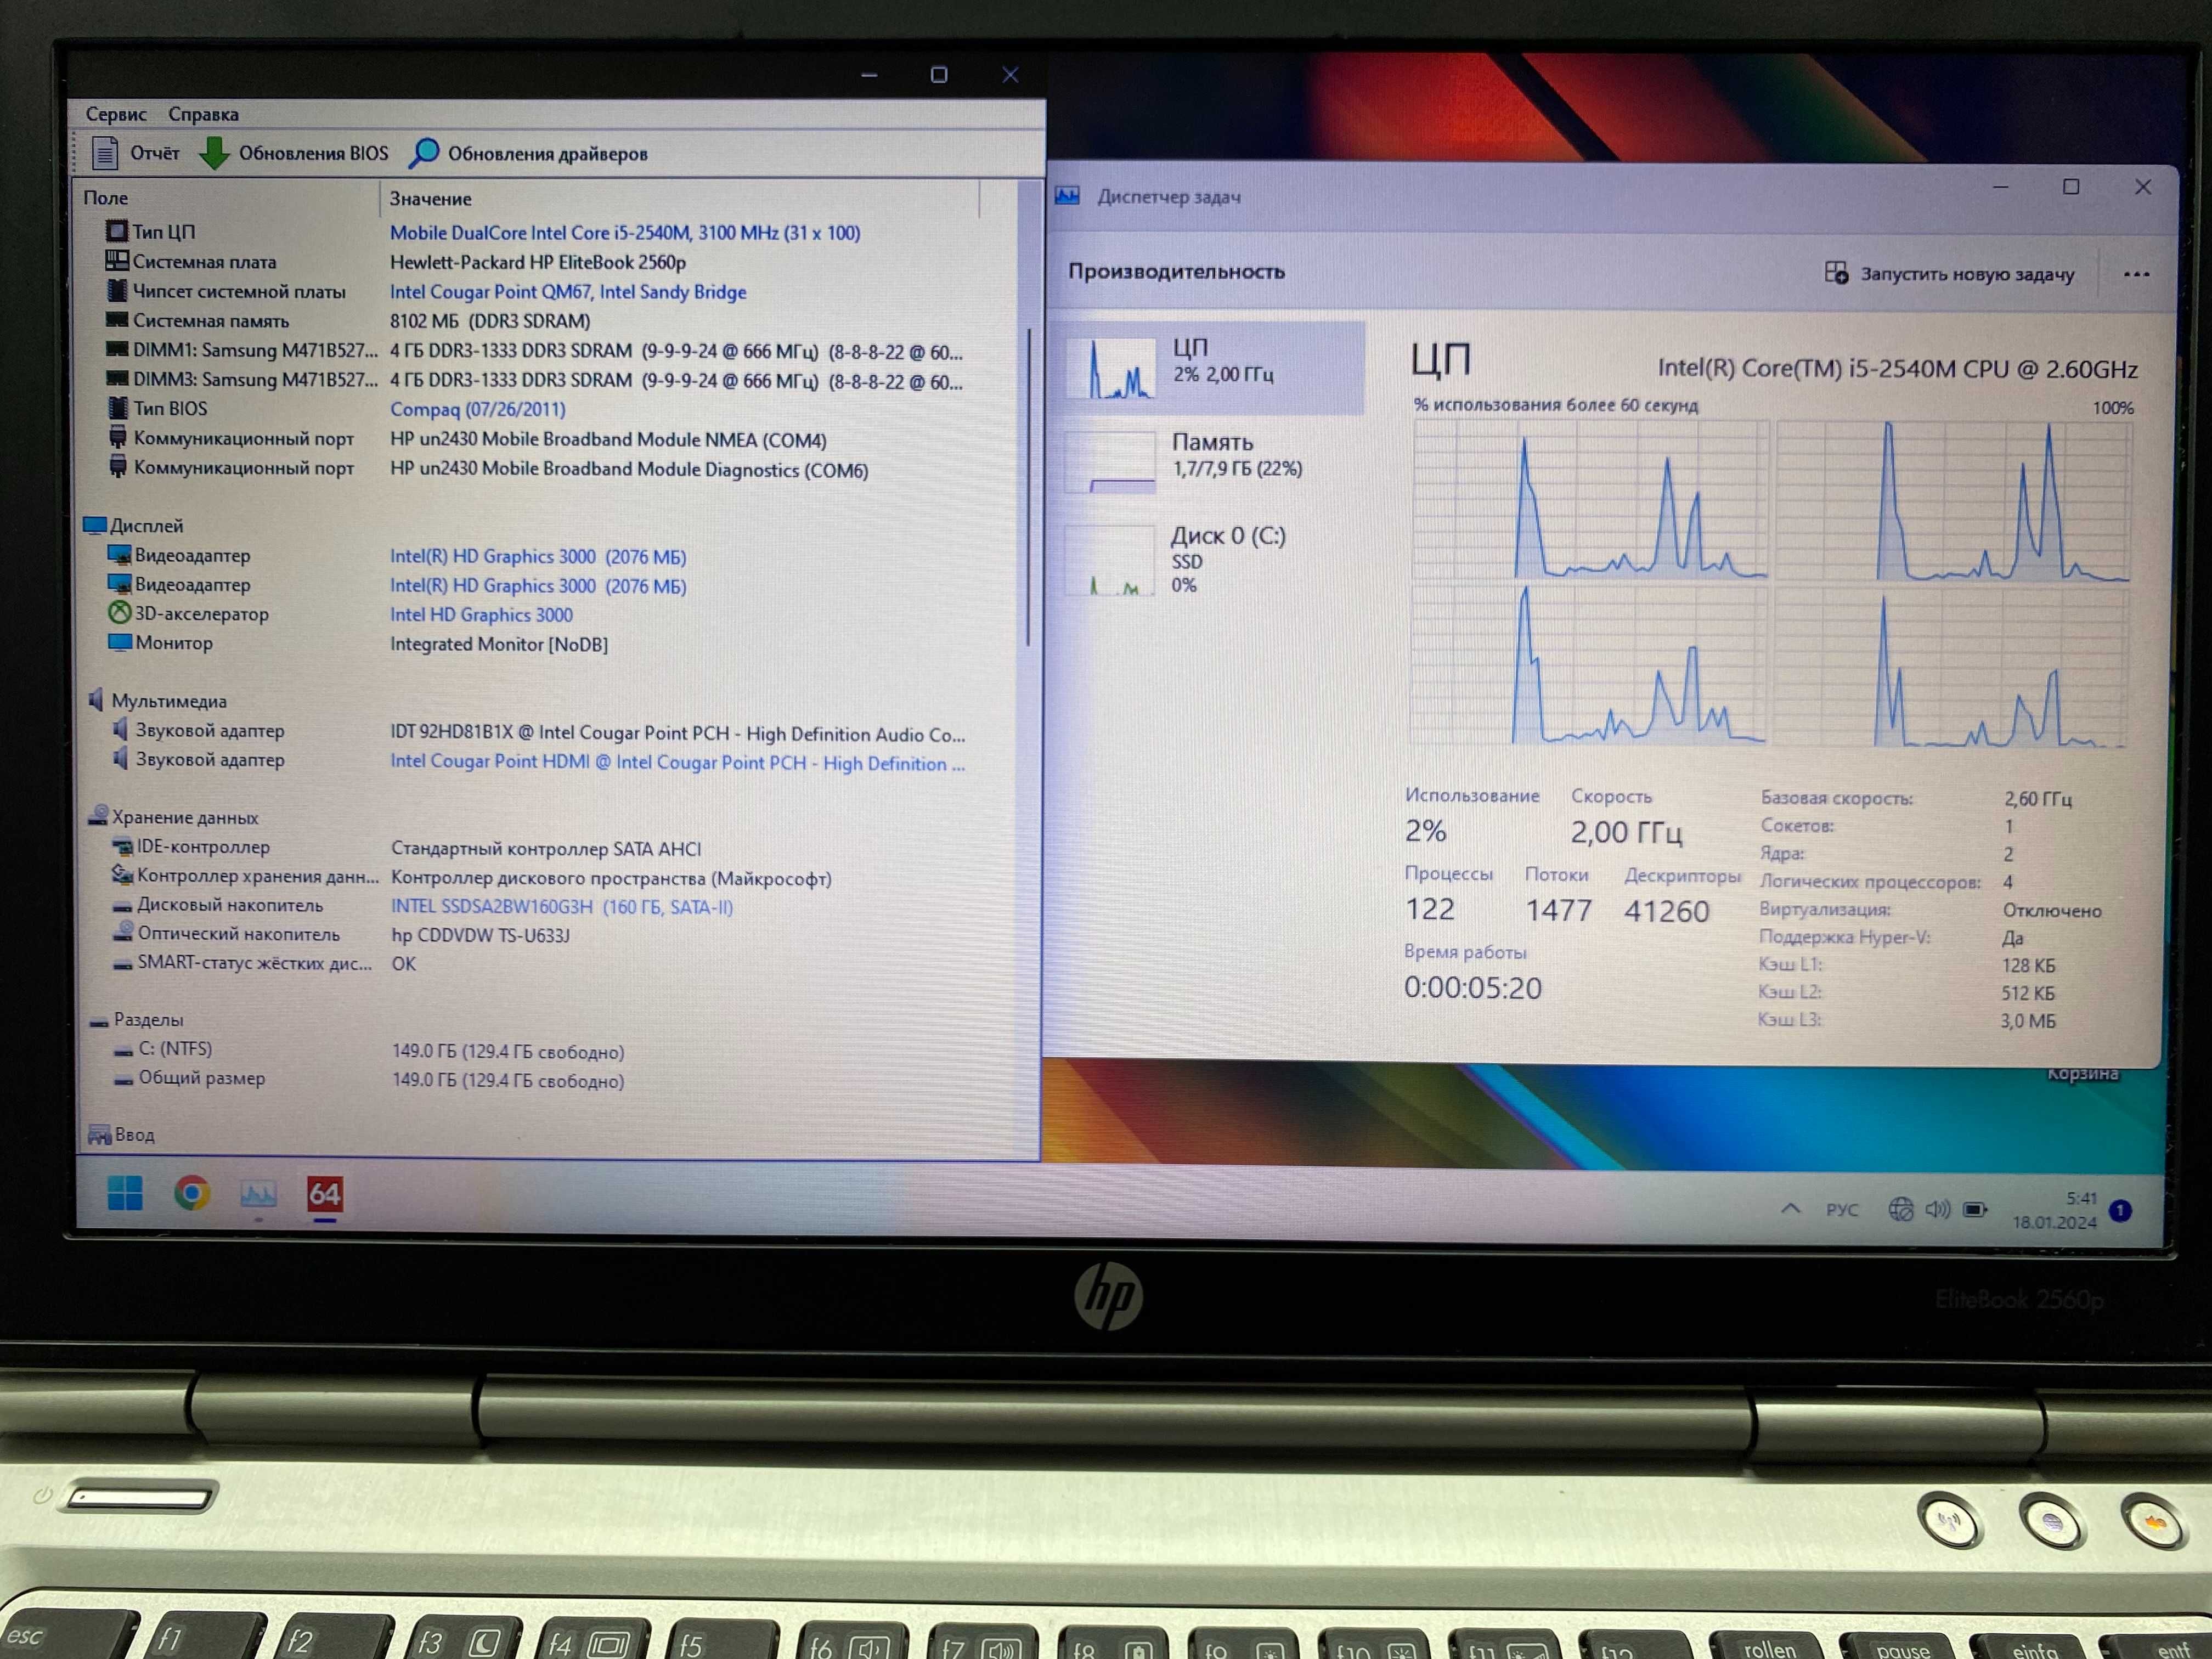Open the Intel HD Graphics 3000 3D-accelerator link
2212x1659 pixels.
(481, 615)
